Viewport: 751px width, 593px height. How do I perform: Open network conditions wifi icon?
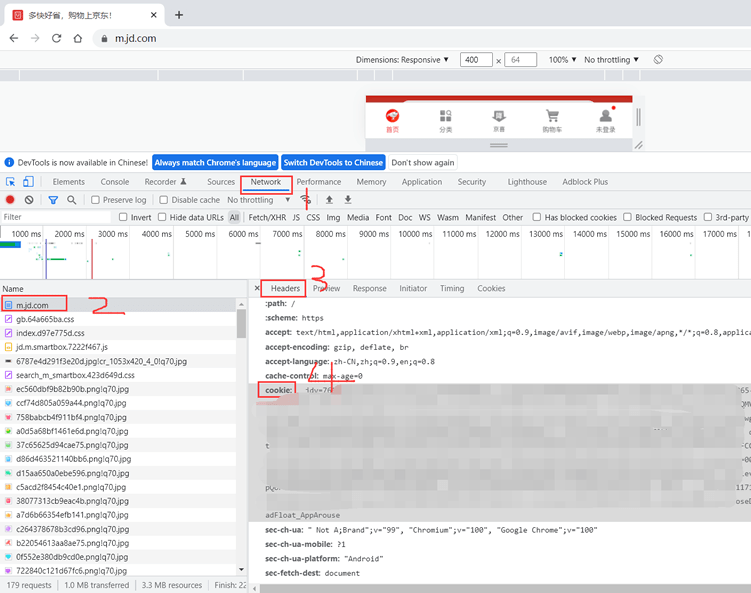[305, 199]
